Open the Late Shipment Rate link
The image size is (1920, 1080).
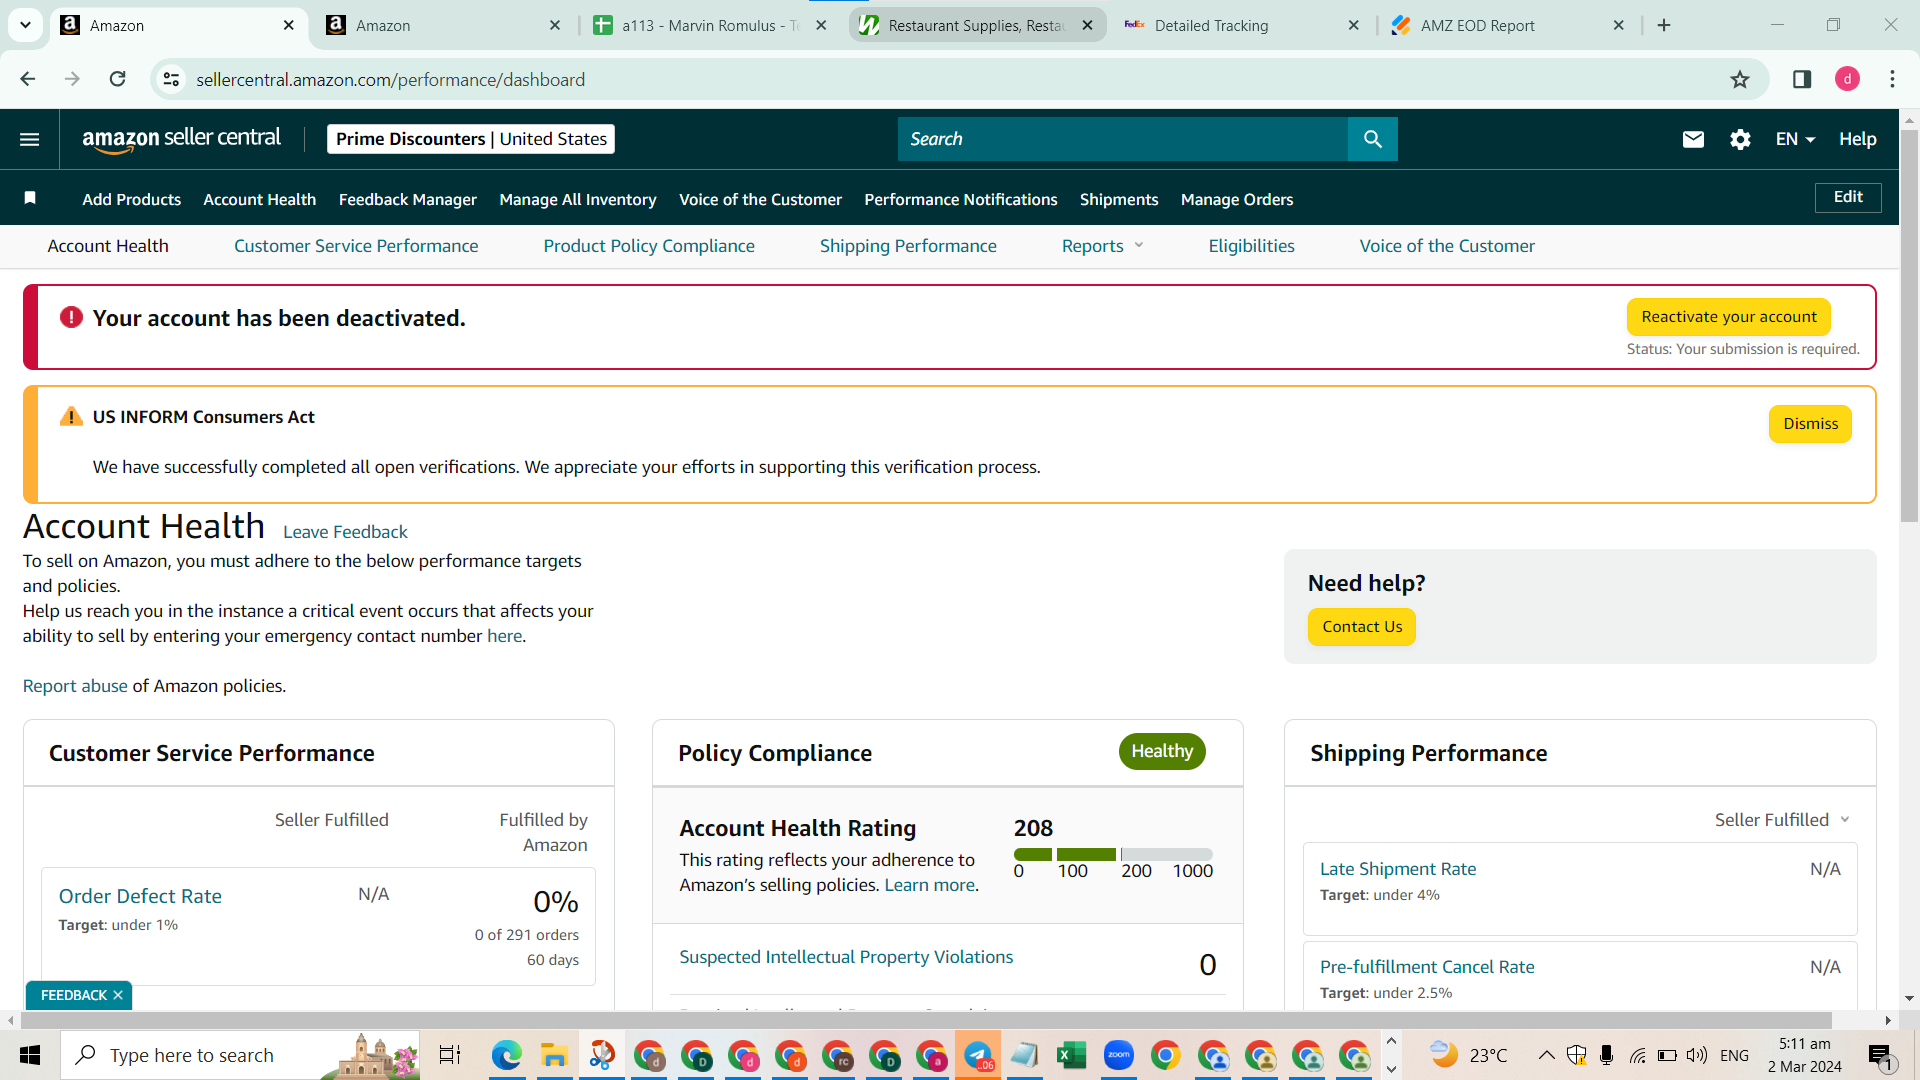pyautogui.click(x=1398, y=869)
